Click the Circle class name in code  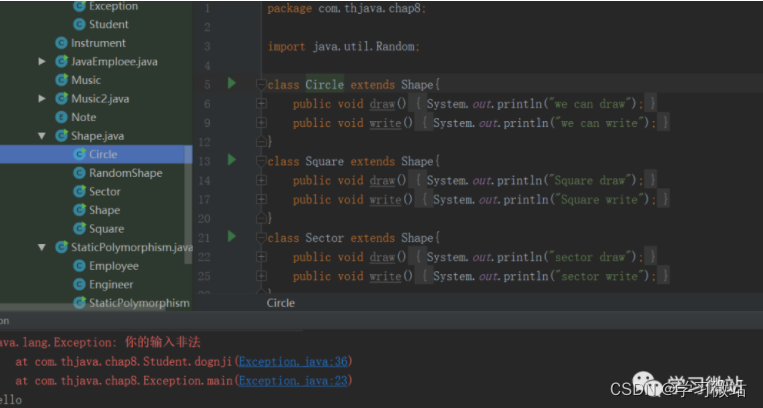point(325,85)
